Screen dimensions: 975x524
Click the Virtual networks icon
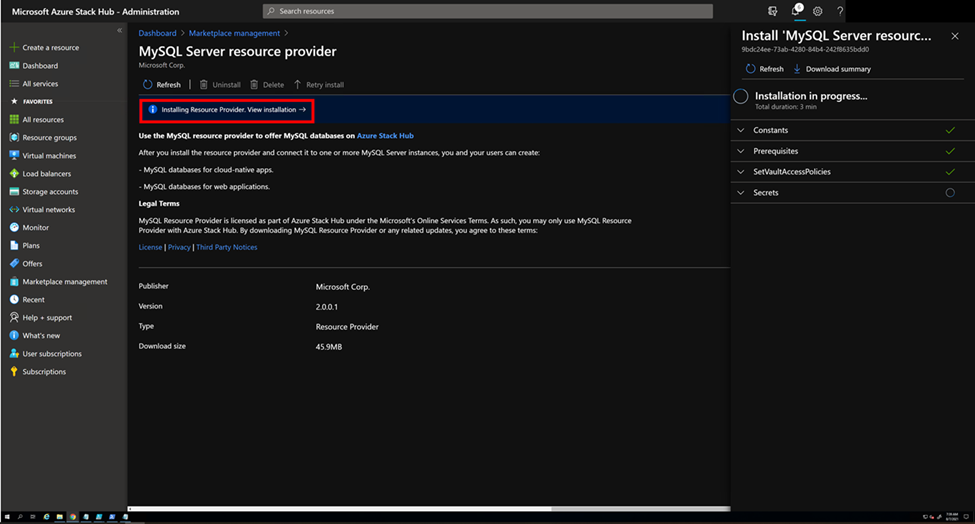coord(14,209)
